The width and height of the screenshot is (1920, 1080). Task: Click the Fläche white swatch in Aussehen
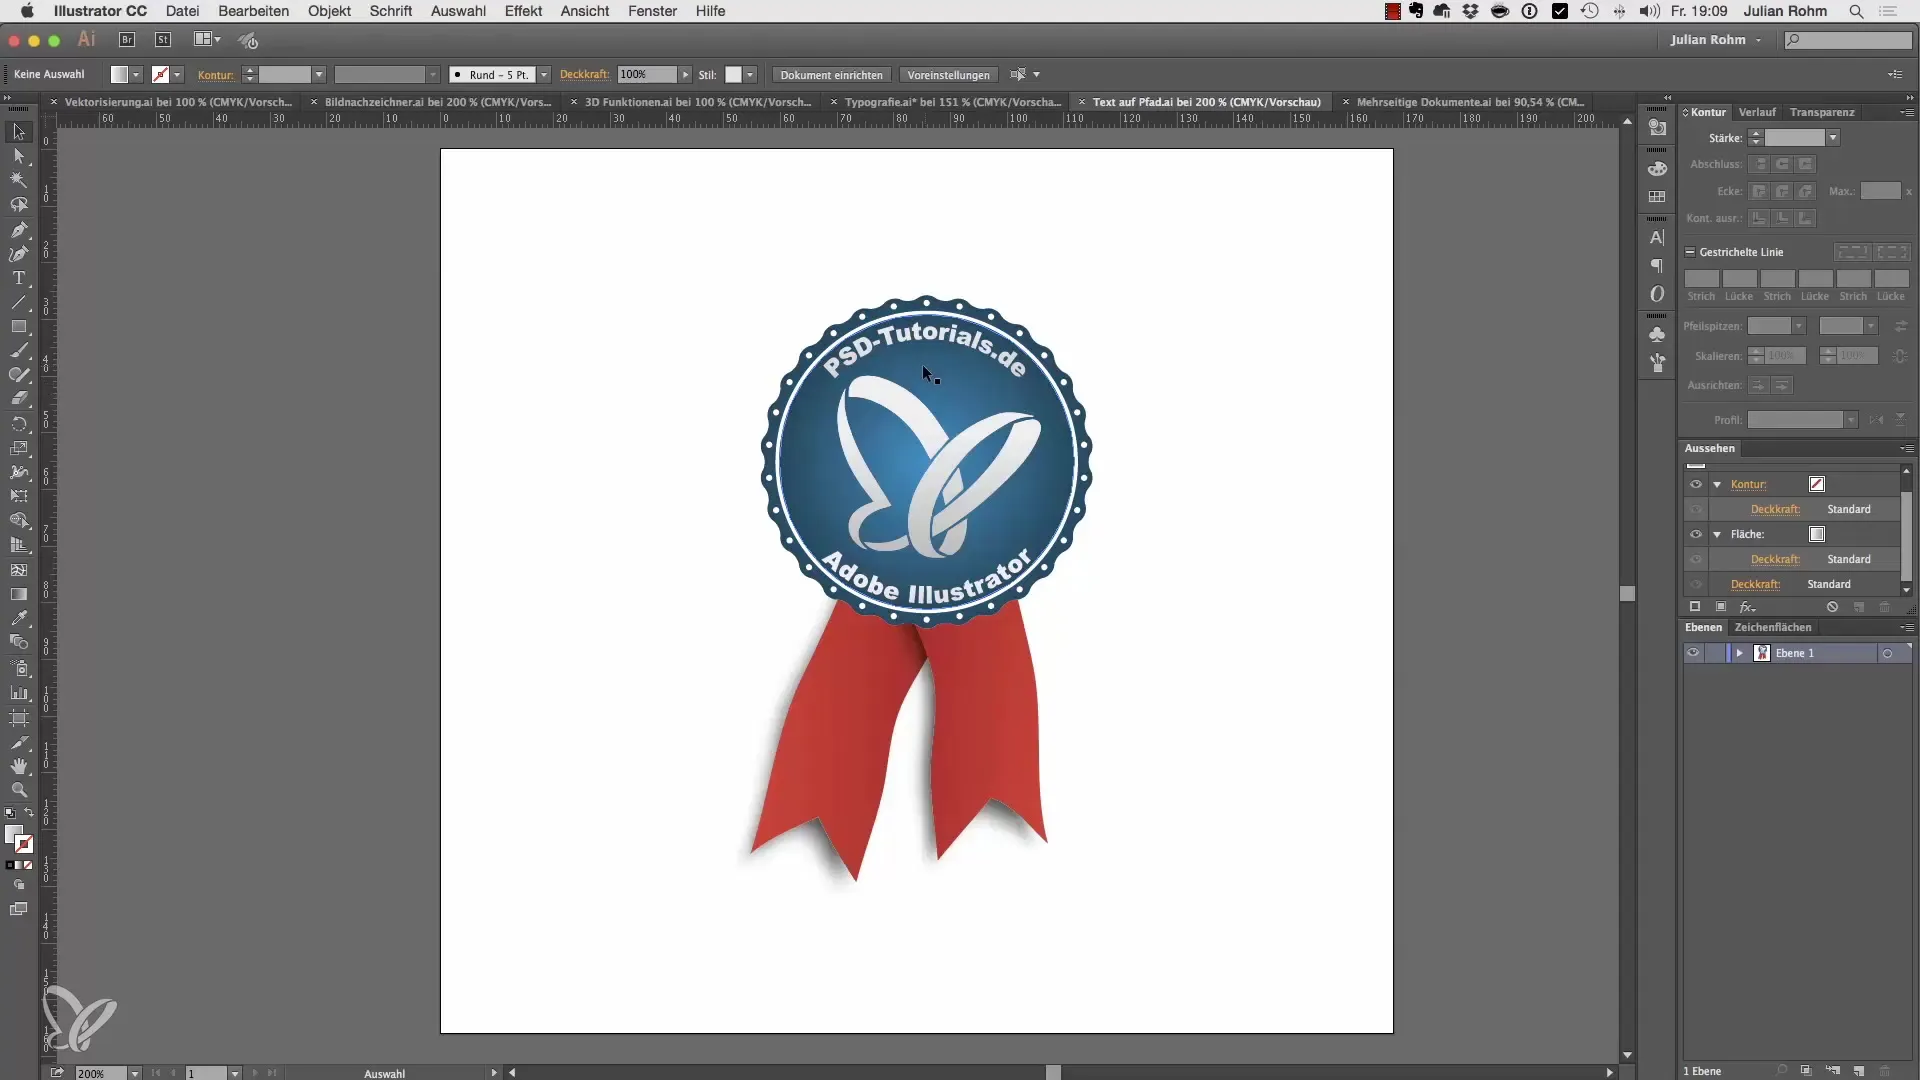[1817, 534]
